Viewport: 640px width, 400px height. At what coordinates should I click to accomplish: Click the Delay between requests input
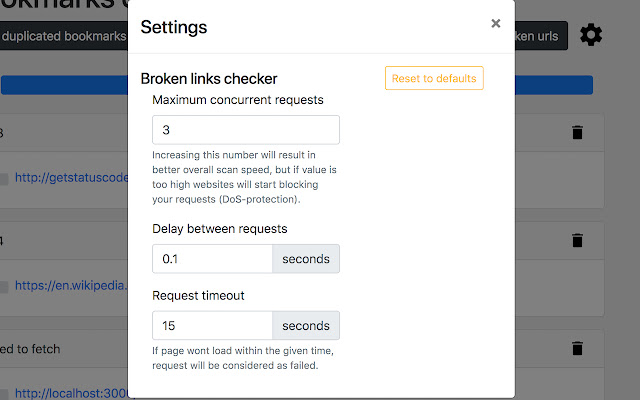click(x=212, y=259)
